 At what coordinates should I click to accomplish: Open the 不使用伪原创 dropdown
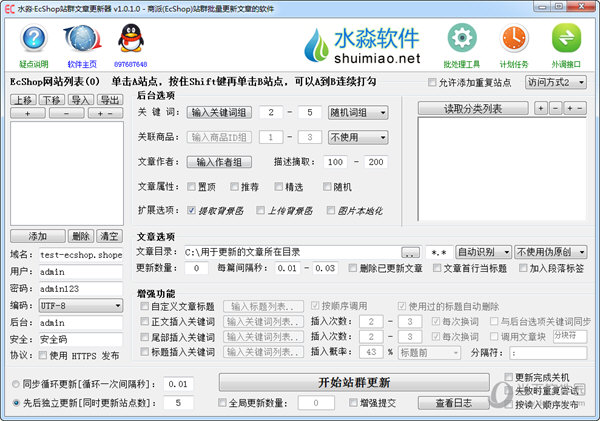click(x=550, y=252)
